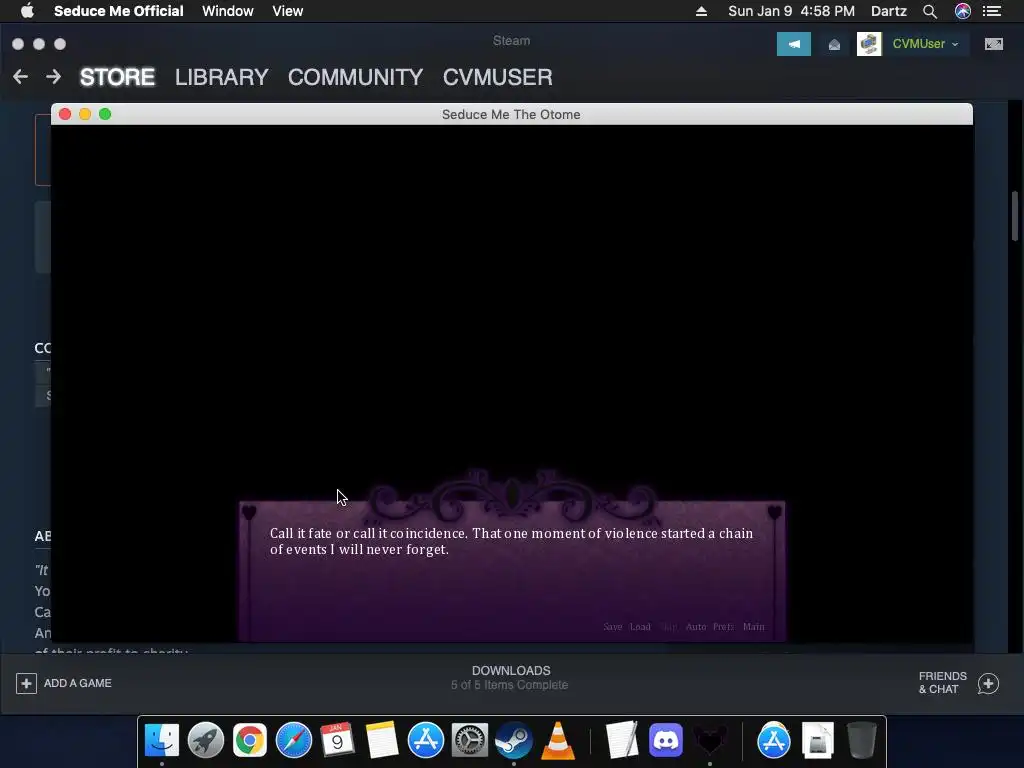
Task: Open the View menu
Action: (x=288, y=11)
